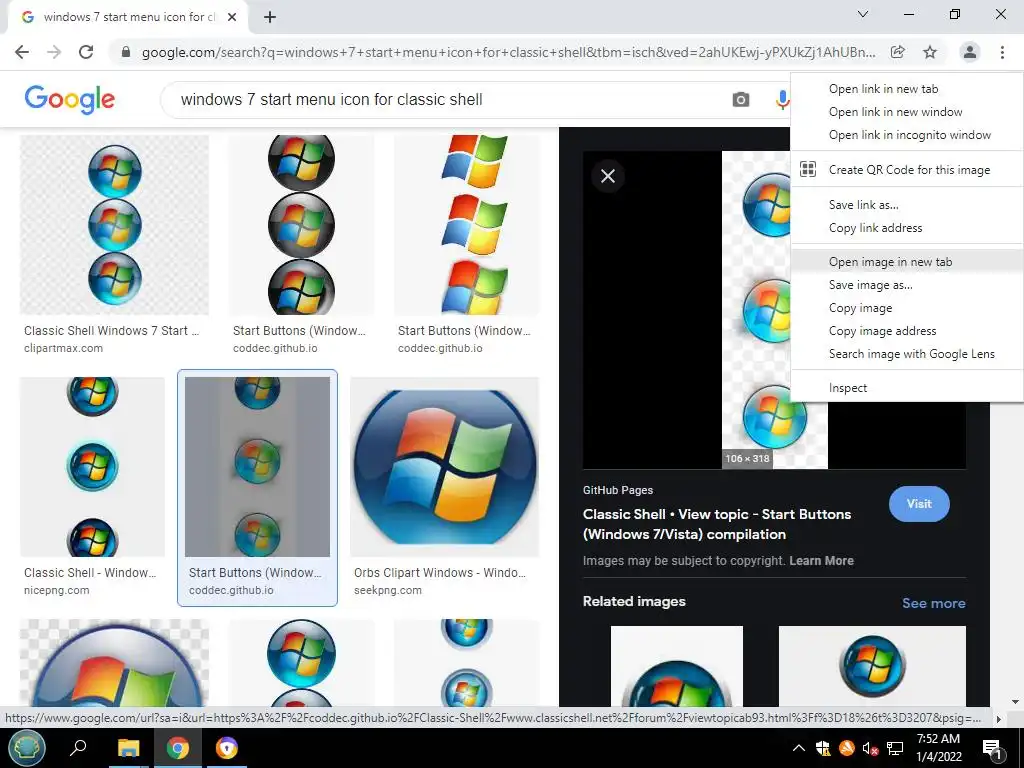Click the status bar scroll arrow
1024x768 pixels.
click(x=998, y=718)
